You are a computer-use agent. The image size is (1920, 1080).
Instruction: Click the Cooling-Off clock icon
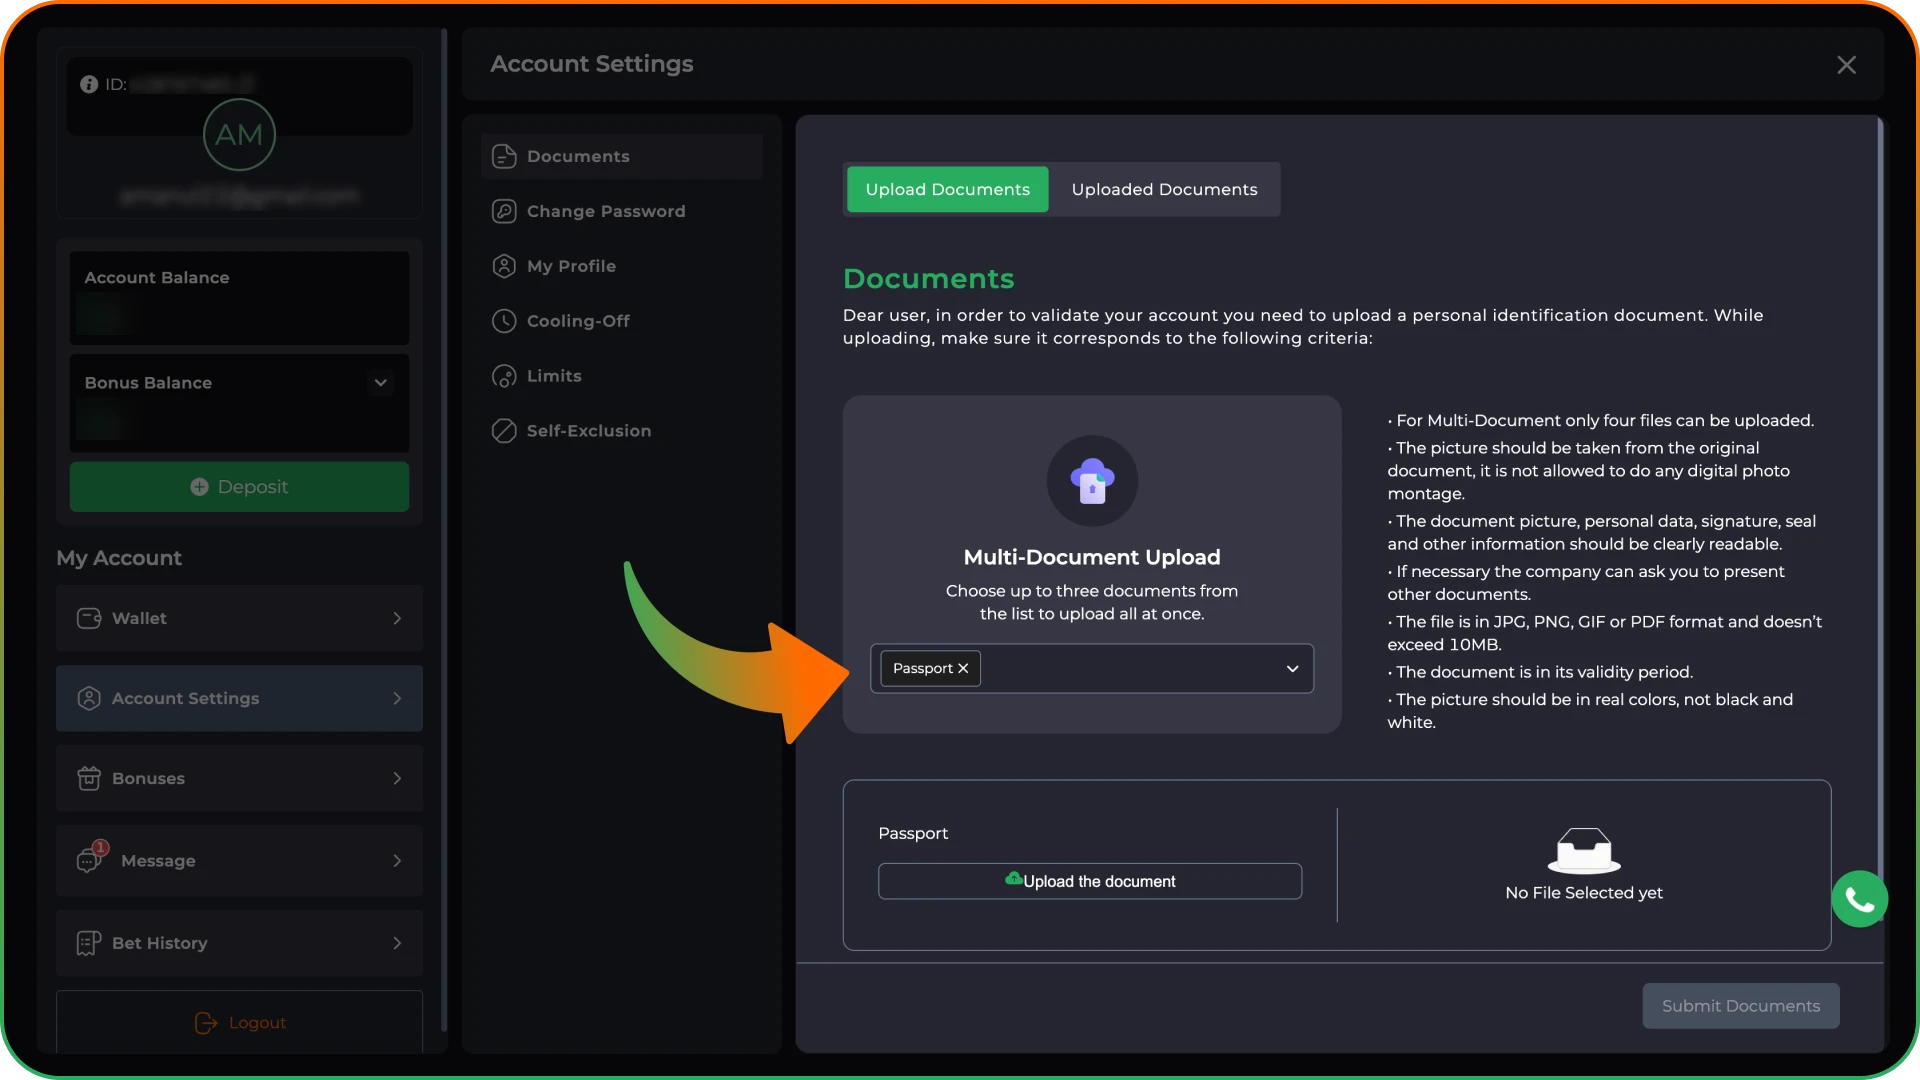tap(504, 321)
